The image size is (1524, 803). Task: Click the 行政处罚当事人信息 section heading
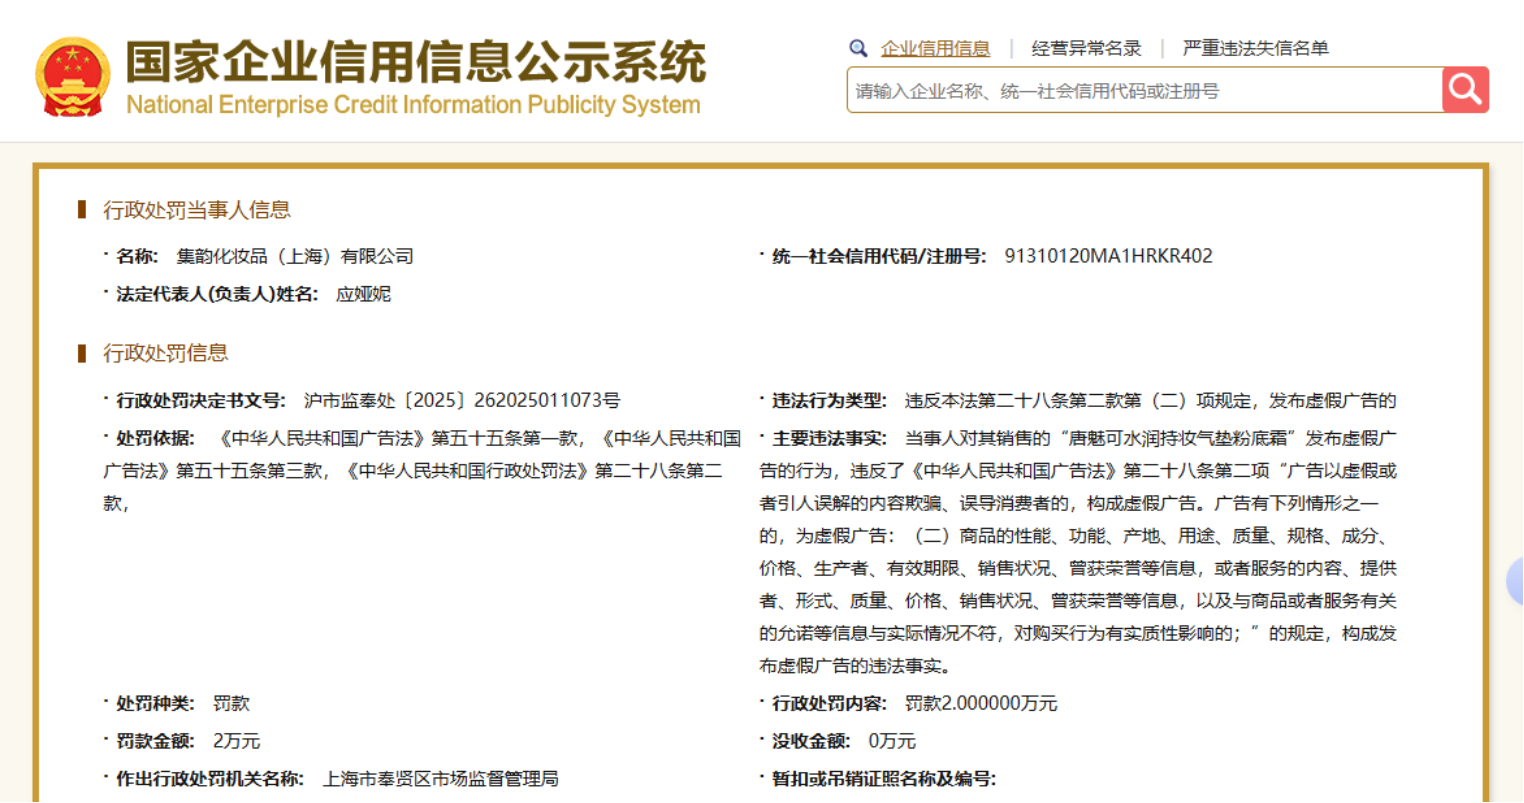coord(197,210)
